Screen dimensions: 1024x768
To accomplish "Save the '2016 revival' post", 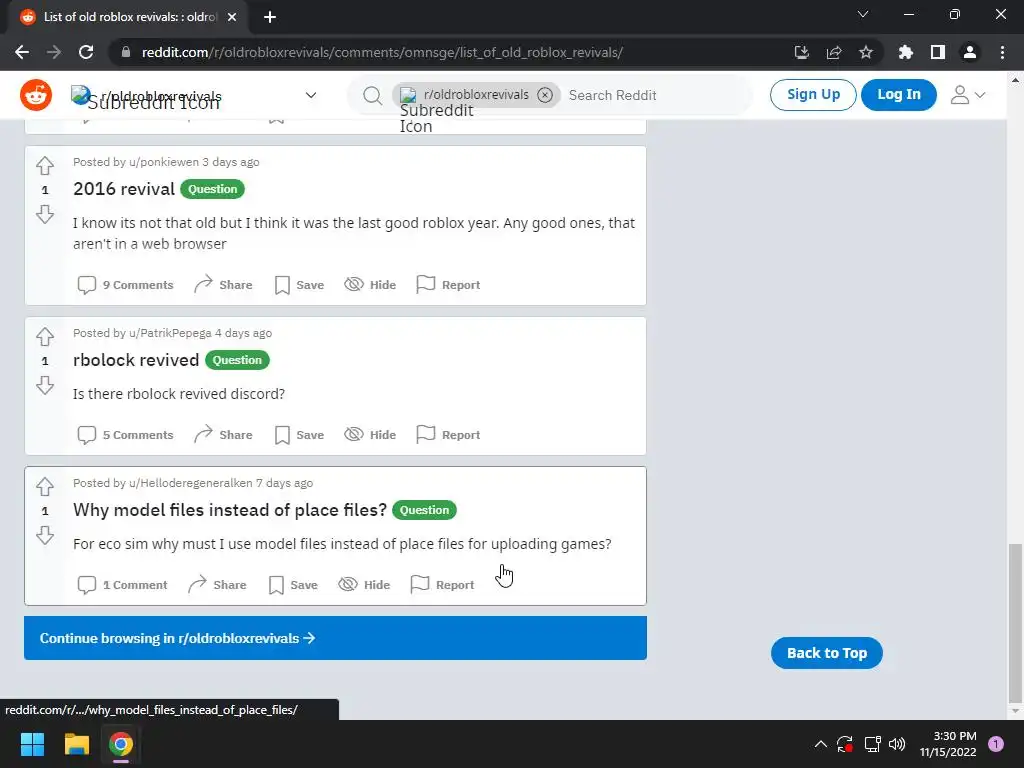I will [299, 285].
